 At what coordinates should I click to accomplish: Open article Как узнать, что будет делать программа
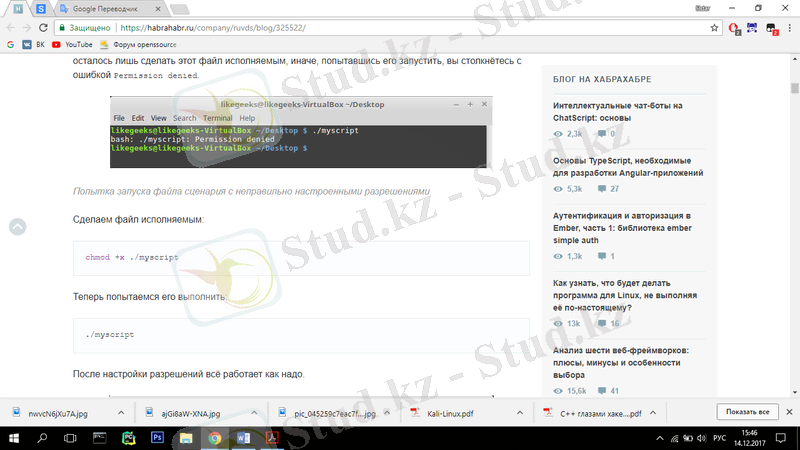[625, 295]
